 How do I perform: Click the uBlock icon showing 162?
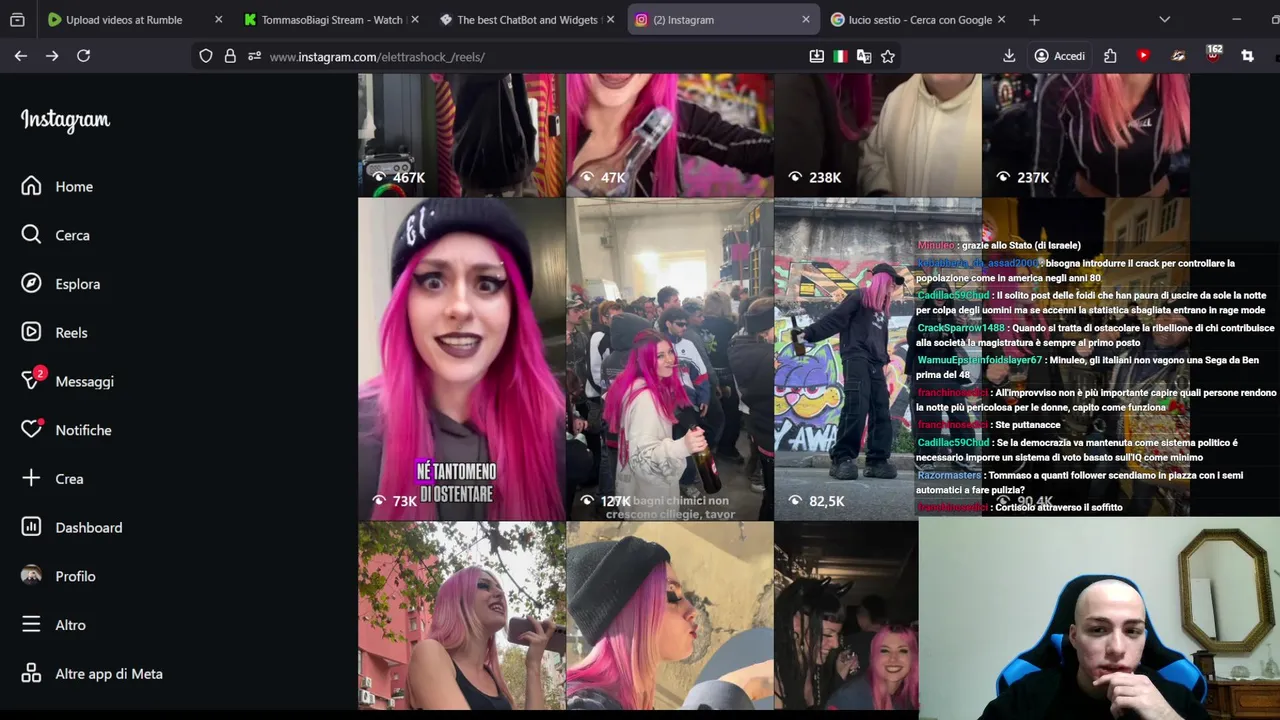pyautogui.click(x=1213, y=54)
